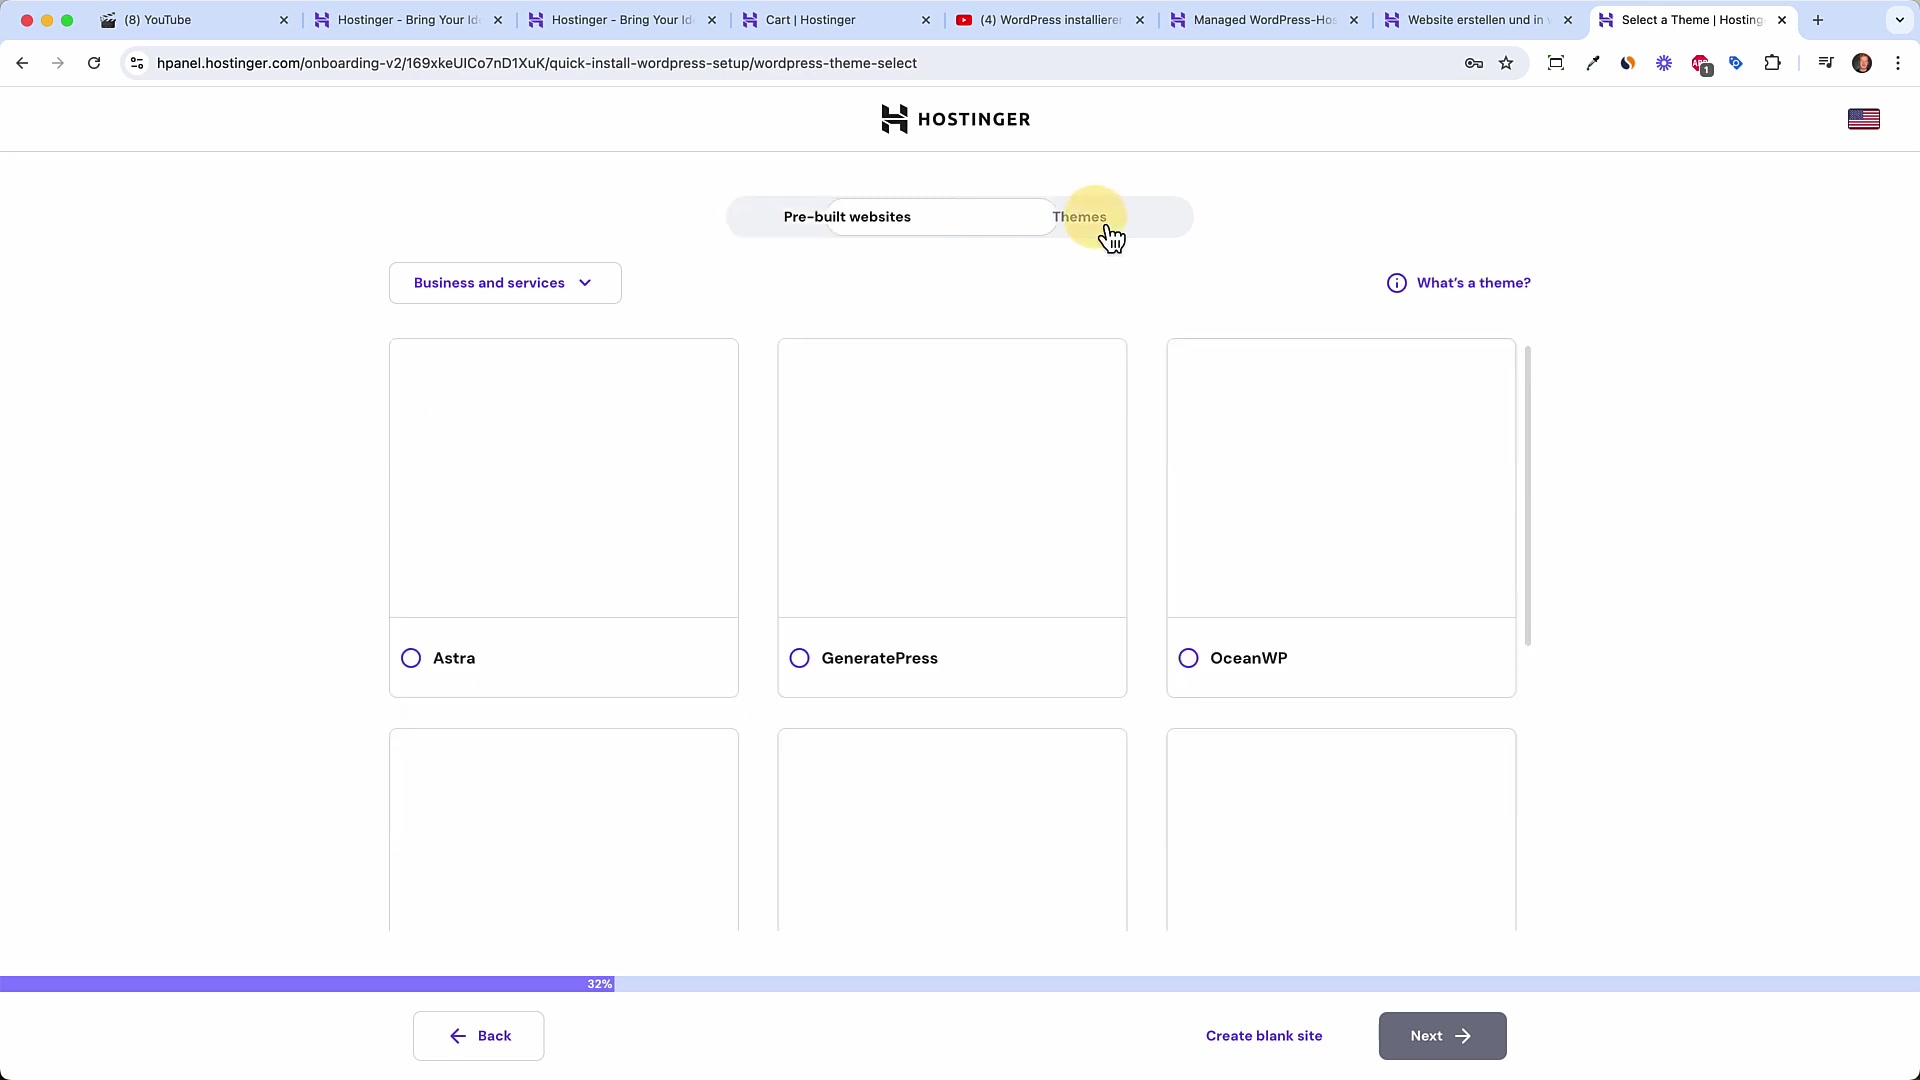Close the YouTube tab
The height and width of the screenshot is (1080, 1920).
[283, 20]
